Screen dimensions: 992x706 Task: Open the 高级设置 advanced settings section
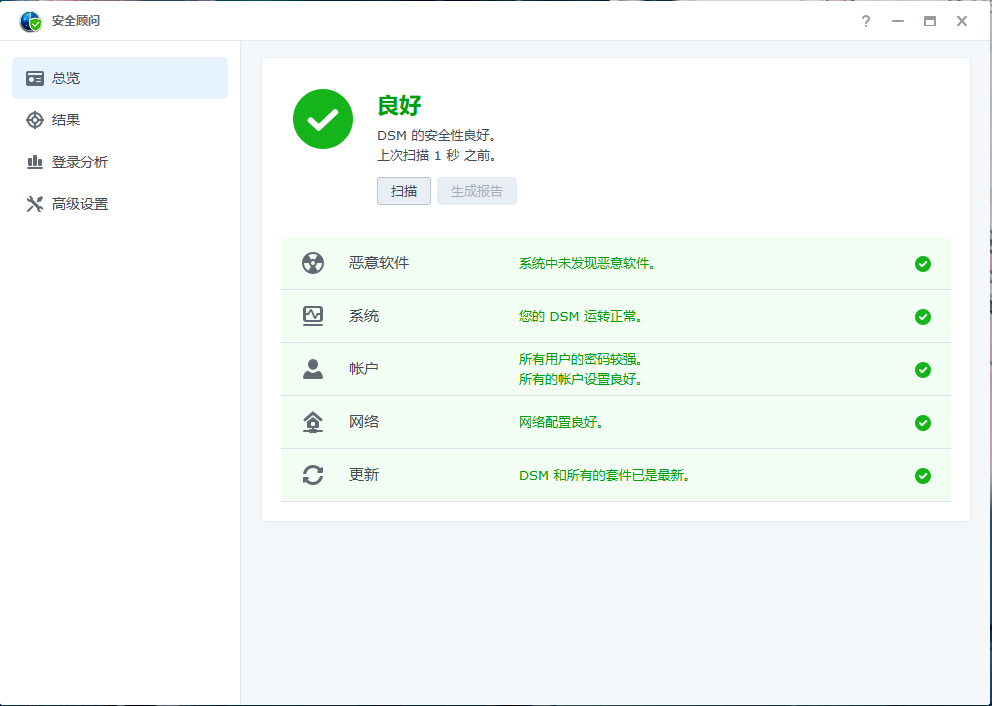pyautogui.click(x=120, y=204)
